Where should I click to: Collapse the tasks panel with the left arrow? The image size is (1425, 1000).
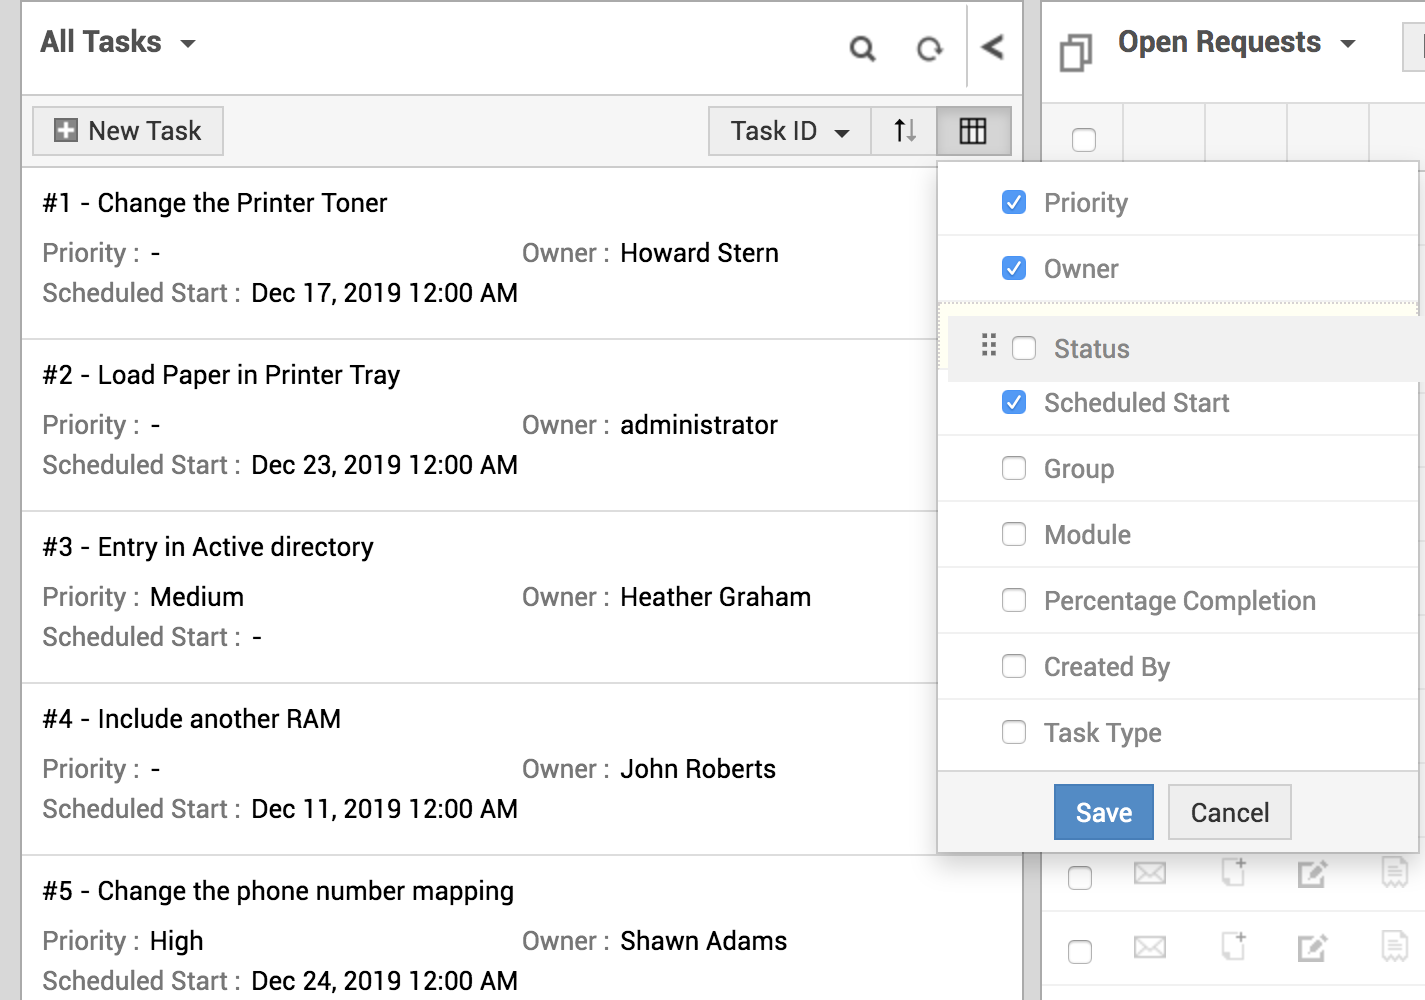[992, 47]
